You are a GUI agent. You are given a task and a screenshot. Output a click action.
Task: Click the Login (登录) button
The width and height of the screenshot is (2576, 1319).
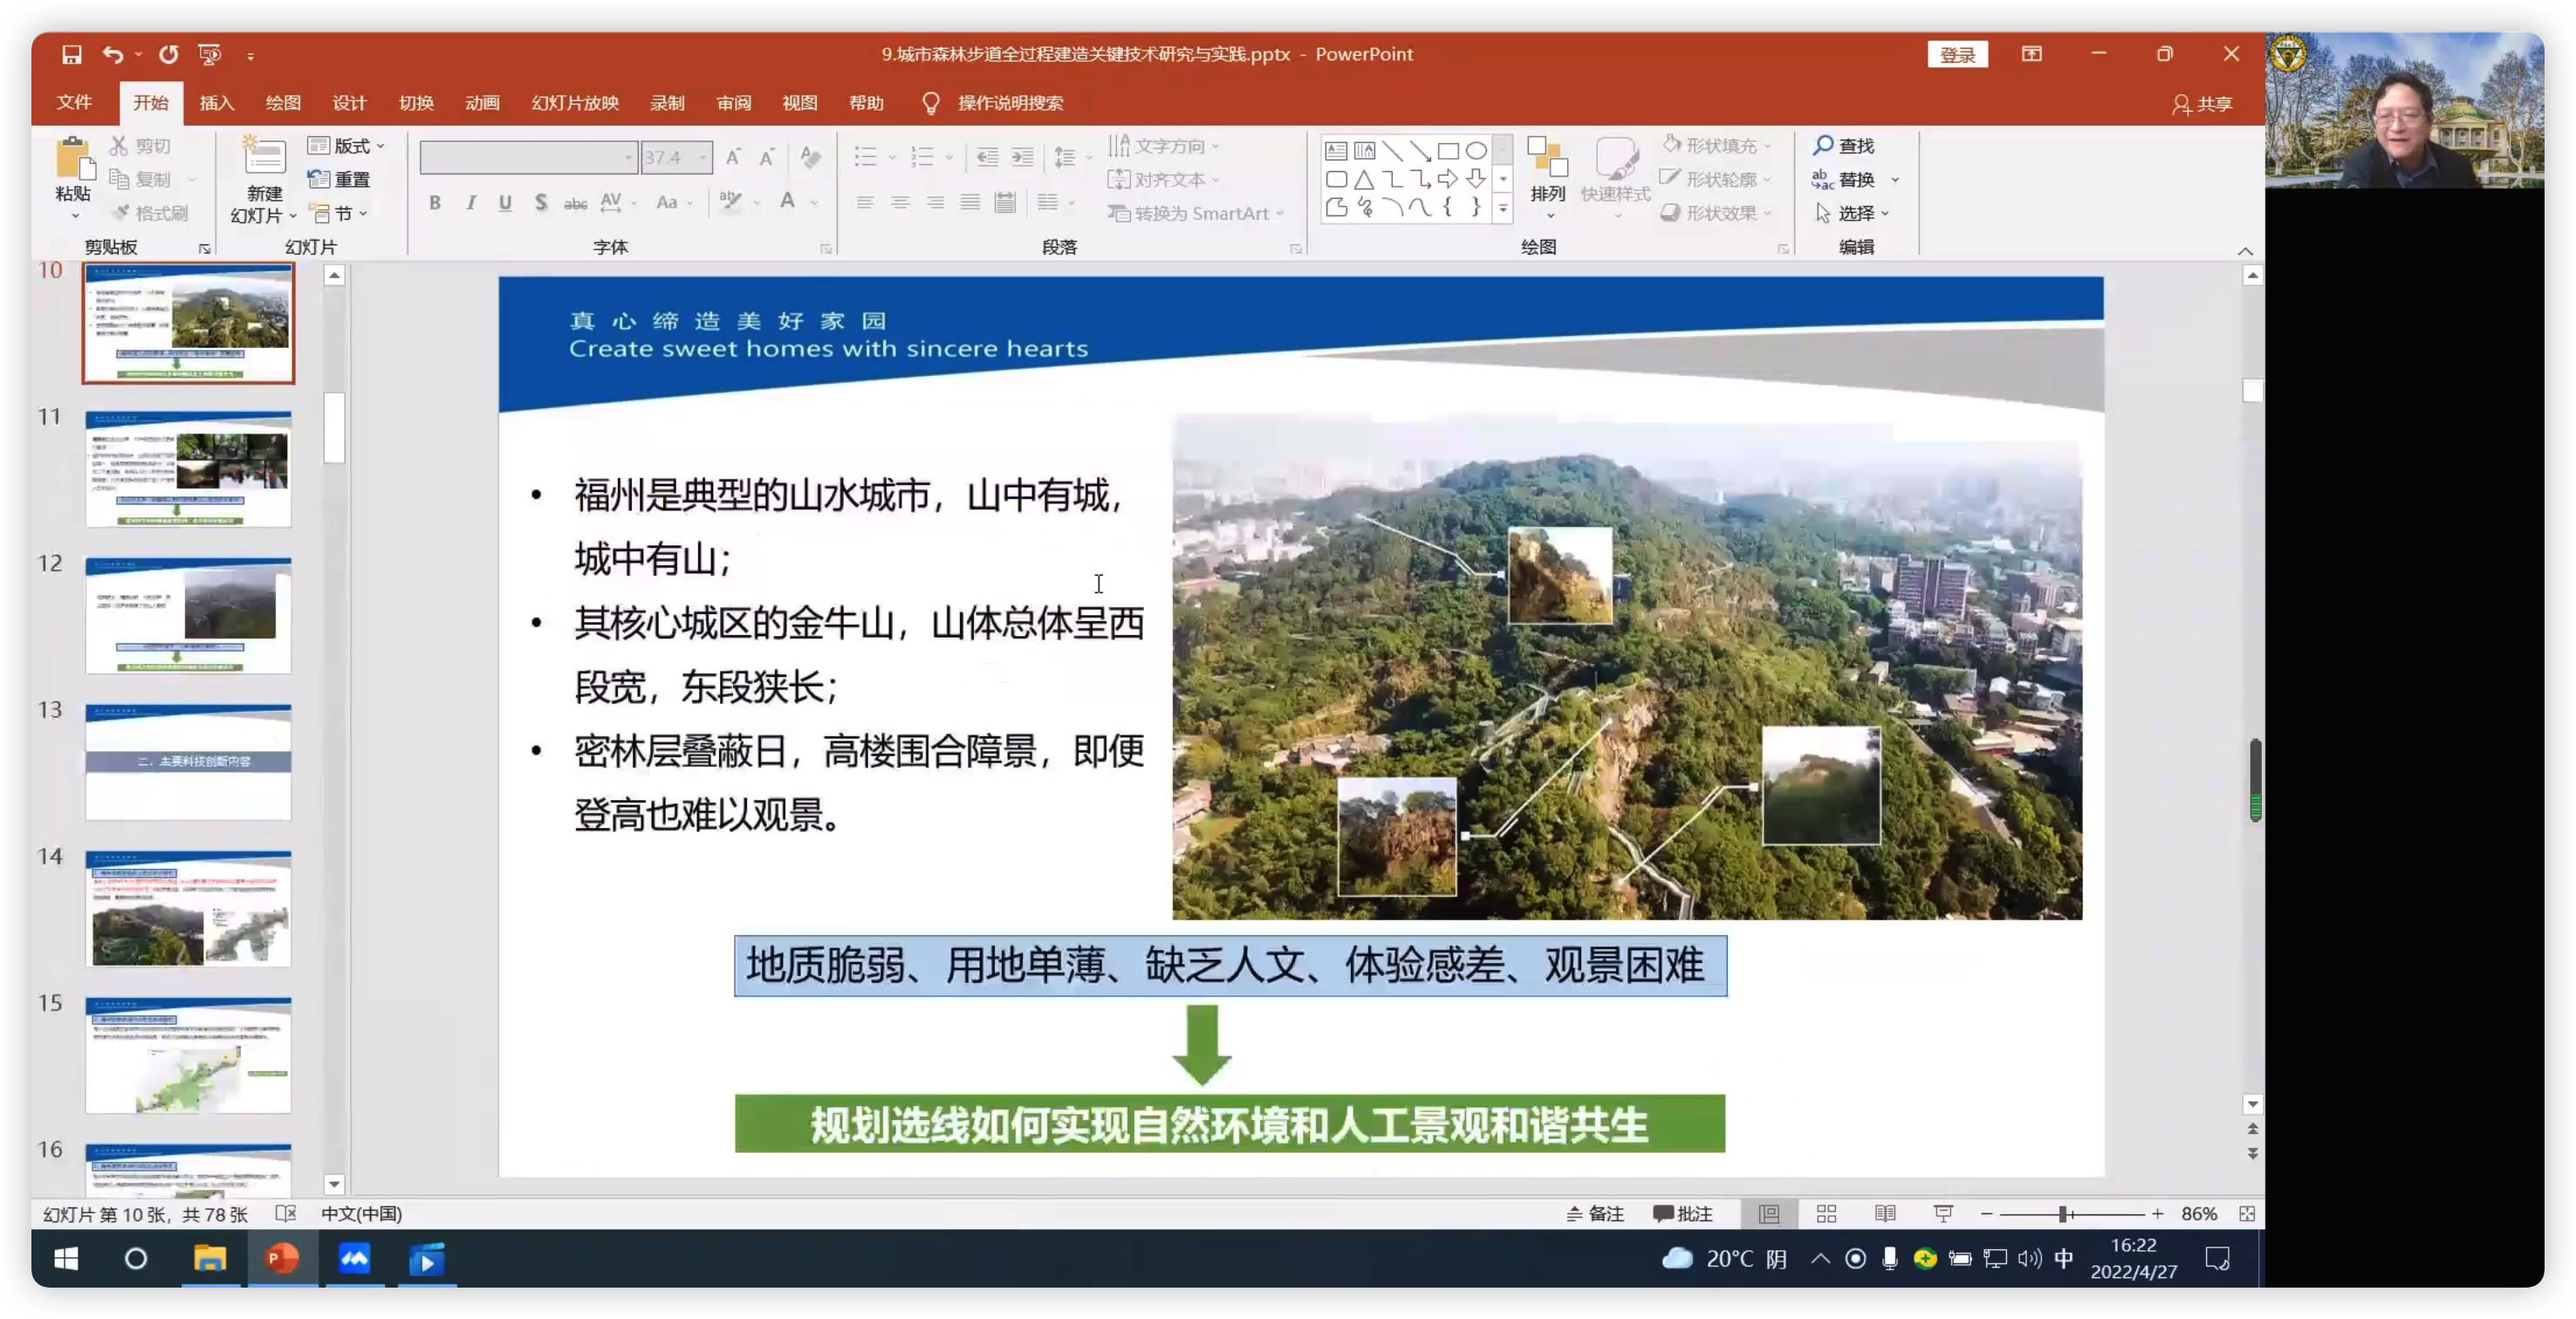[x=1957, y=54]
